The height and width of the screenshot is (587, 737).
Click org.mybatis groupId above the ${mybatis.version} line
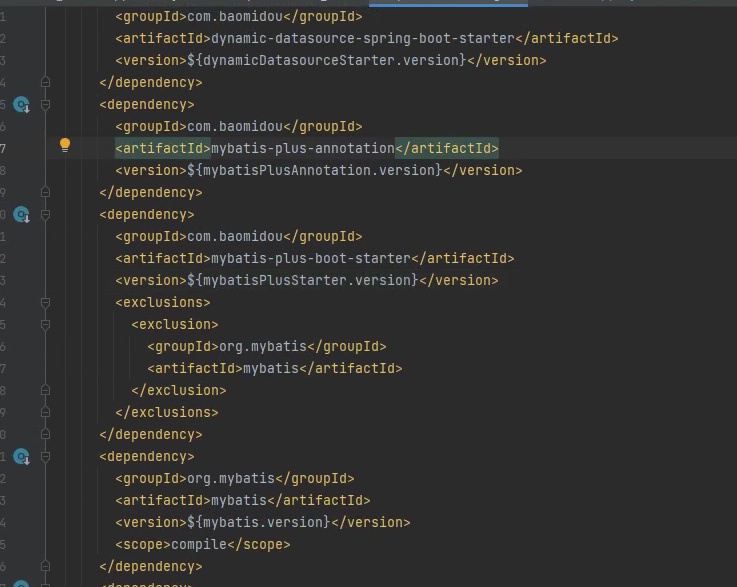231,478
